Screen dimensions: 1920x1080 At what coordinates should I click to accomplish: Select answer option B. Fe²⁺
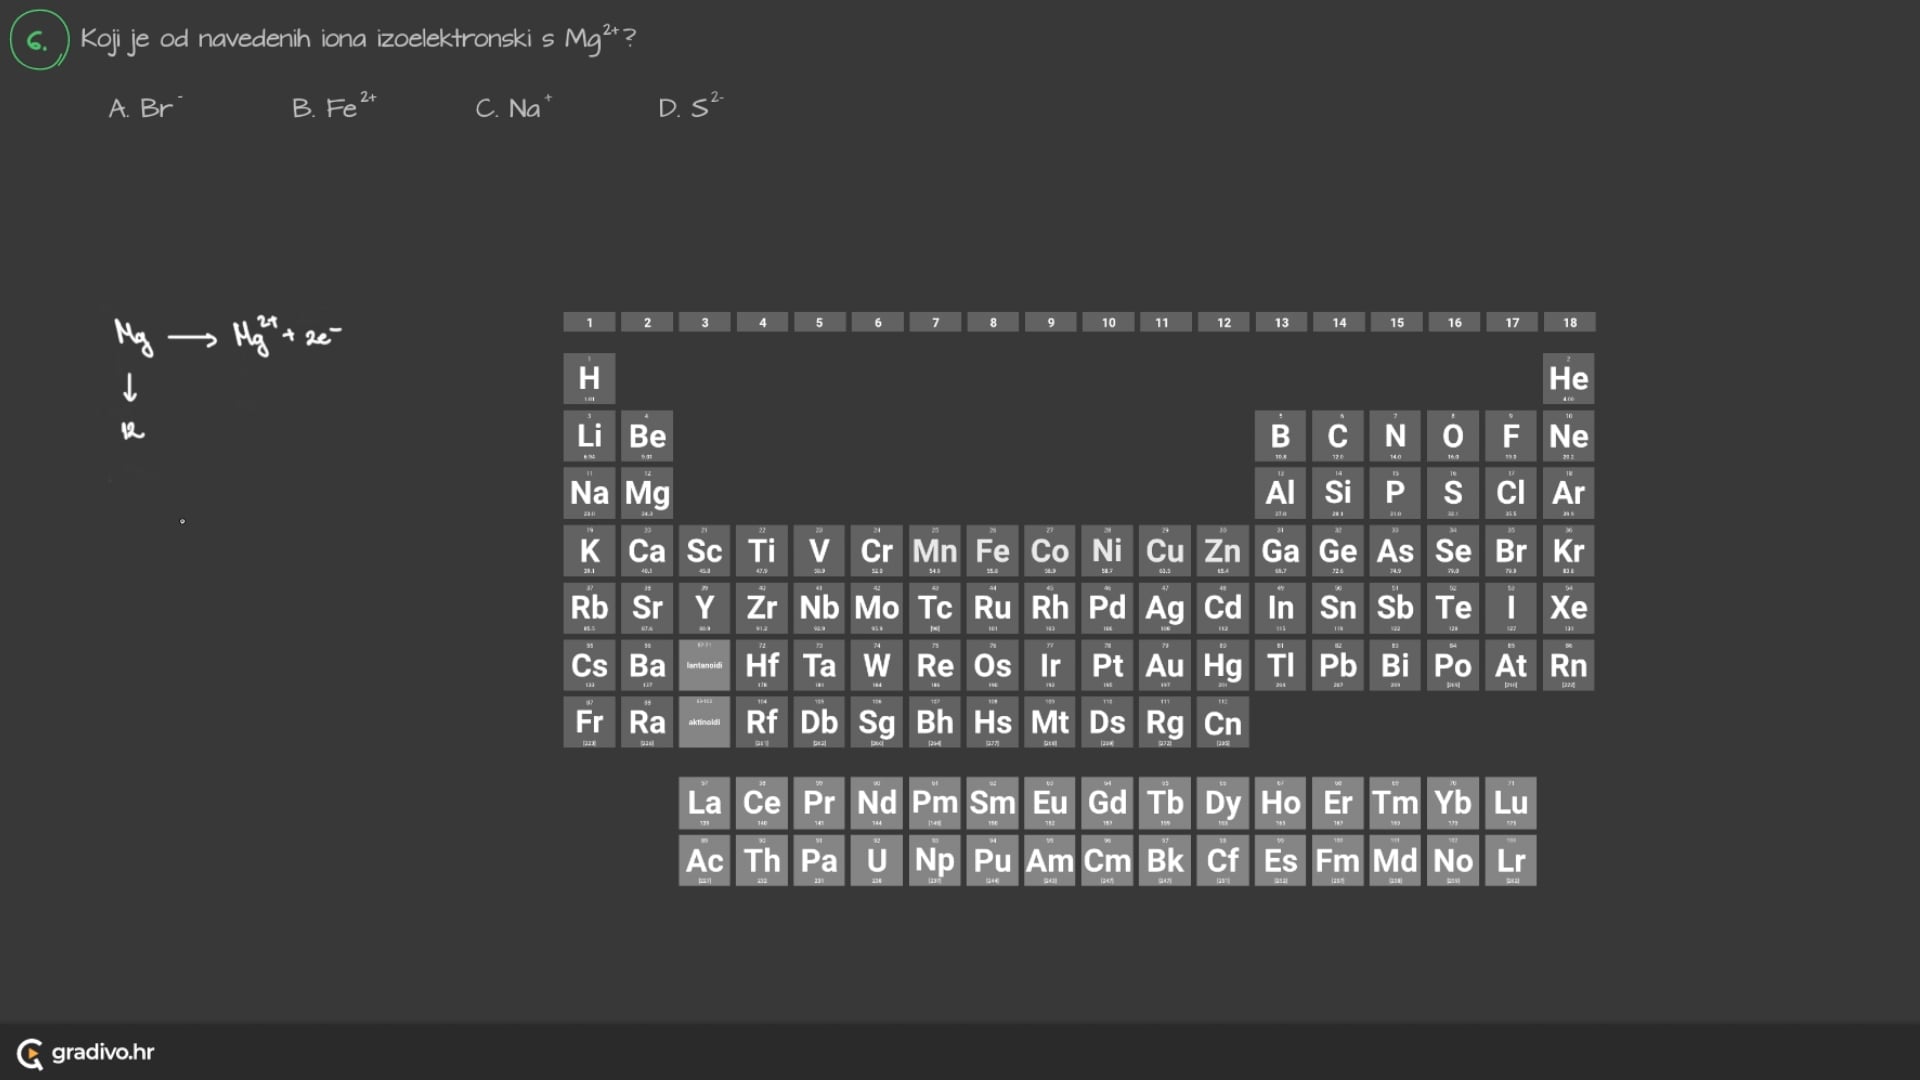333,106
